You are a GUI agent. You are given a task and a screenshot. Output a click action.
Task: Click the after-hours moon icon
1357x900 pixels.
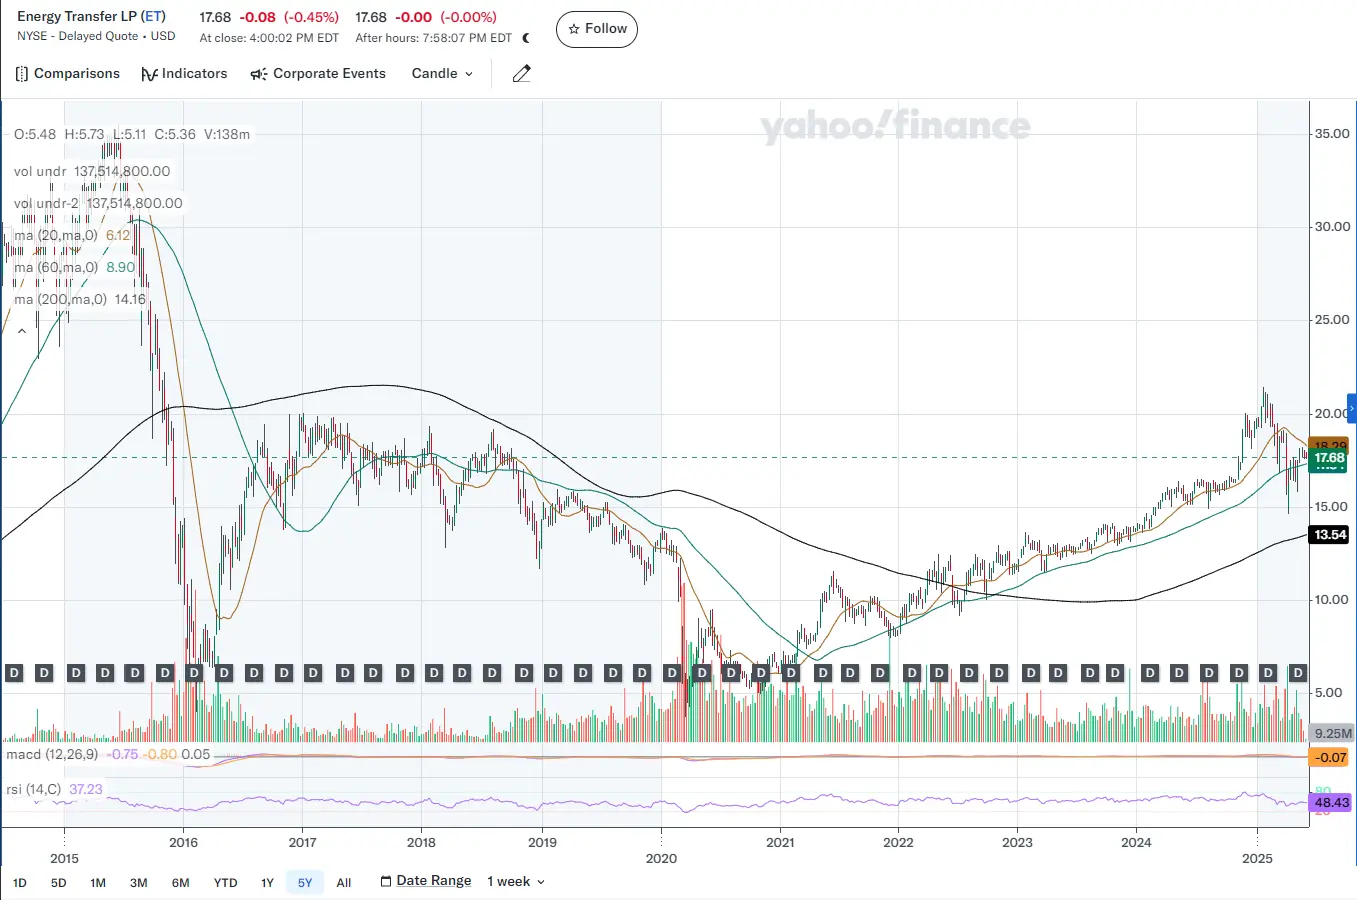point(526,38)
